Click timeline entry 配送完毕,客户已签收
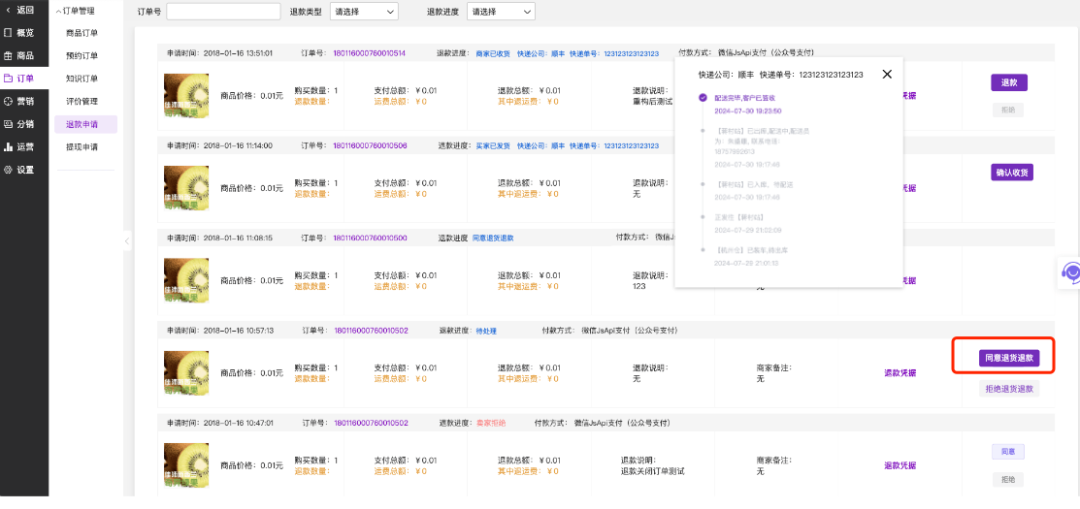Screen dimensions: 1080x509 [745, 98]
